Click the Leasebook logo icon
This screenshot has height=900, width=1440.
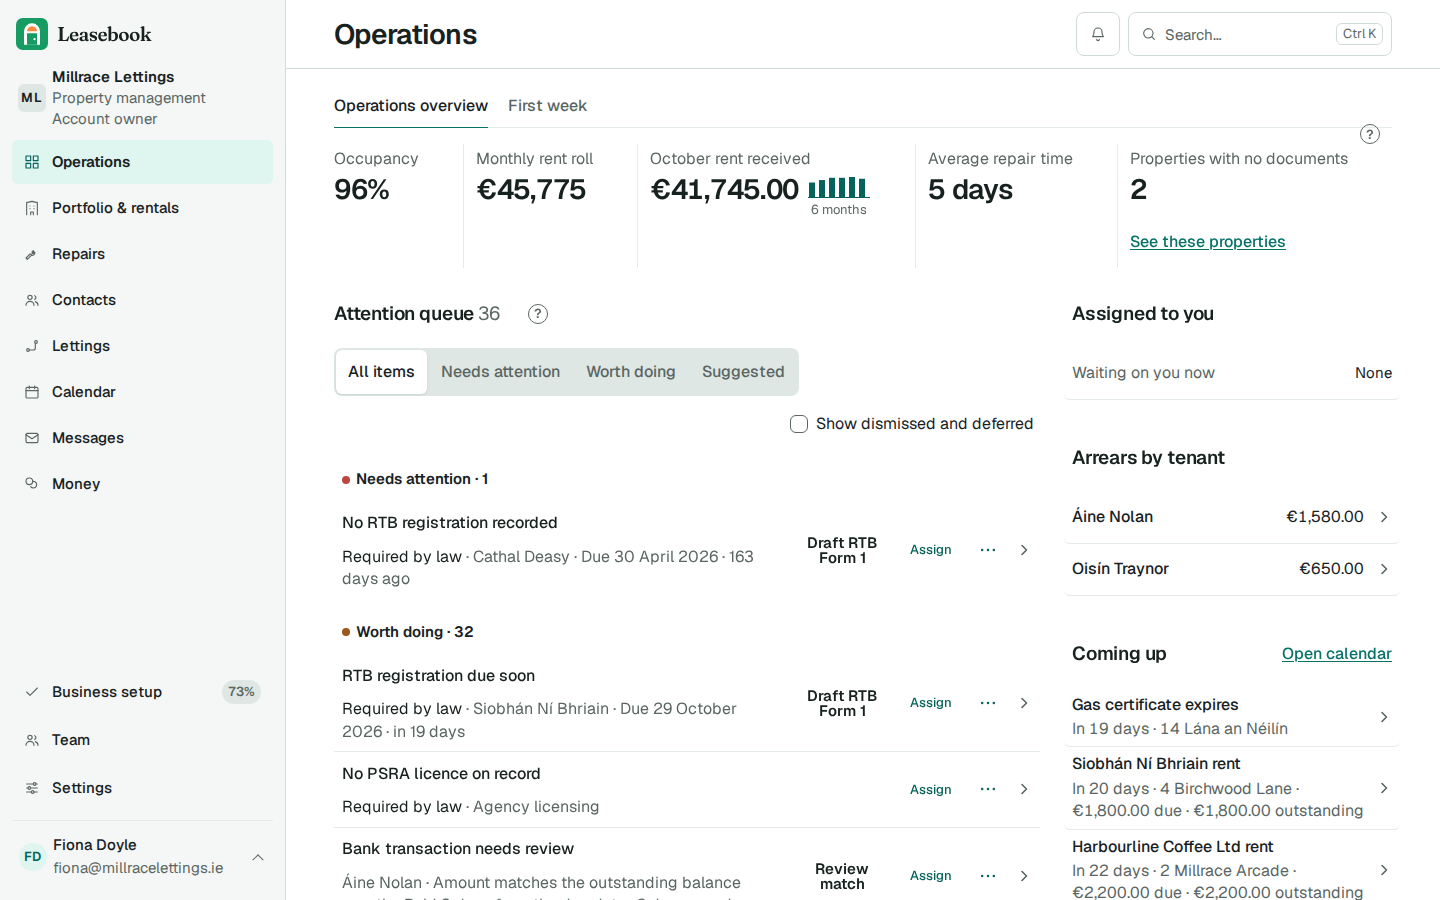coord(32,34)
